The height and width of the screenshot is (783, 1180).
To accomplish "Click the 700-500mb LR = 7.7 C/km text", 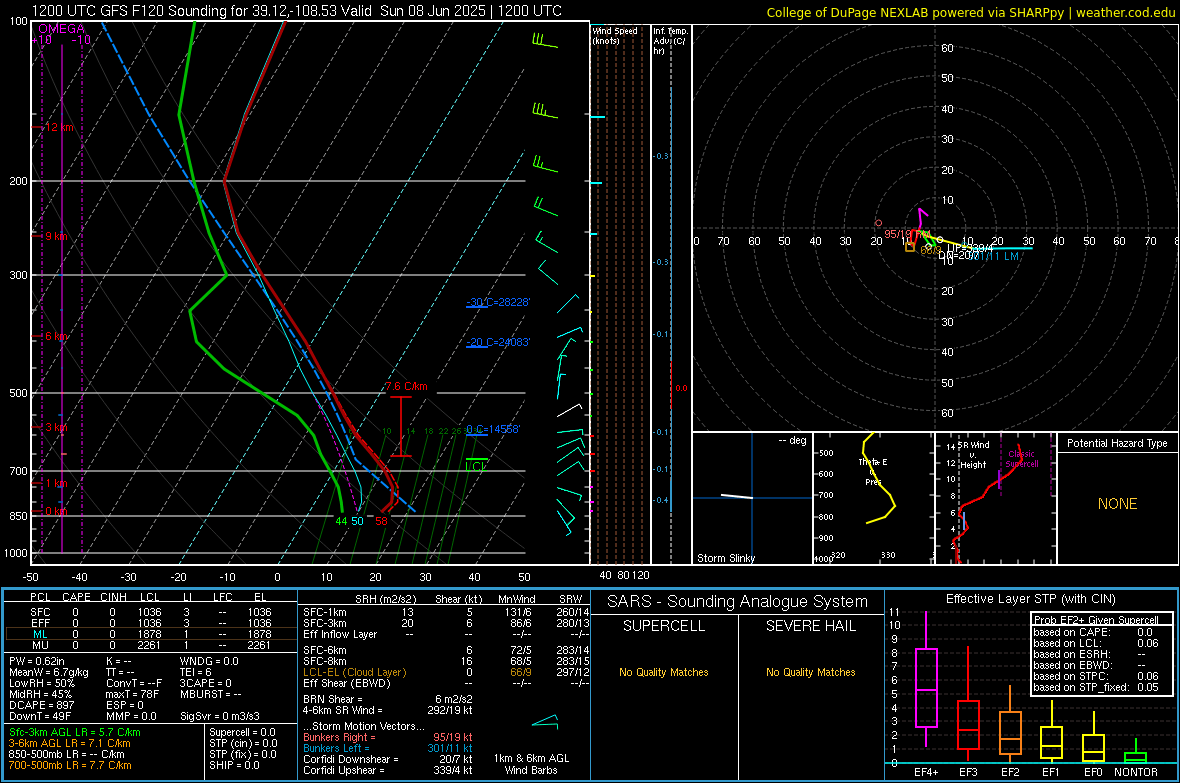I will pos(69,765).
